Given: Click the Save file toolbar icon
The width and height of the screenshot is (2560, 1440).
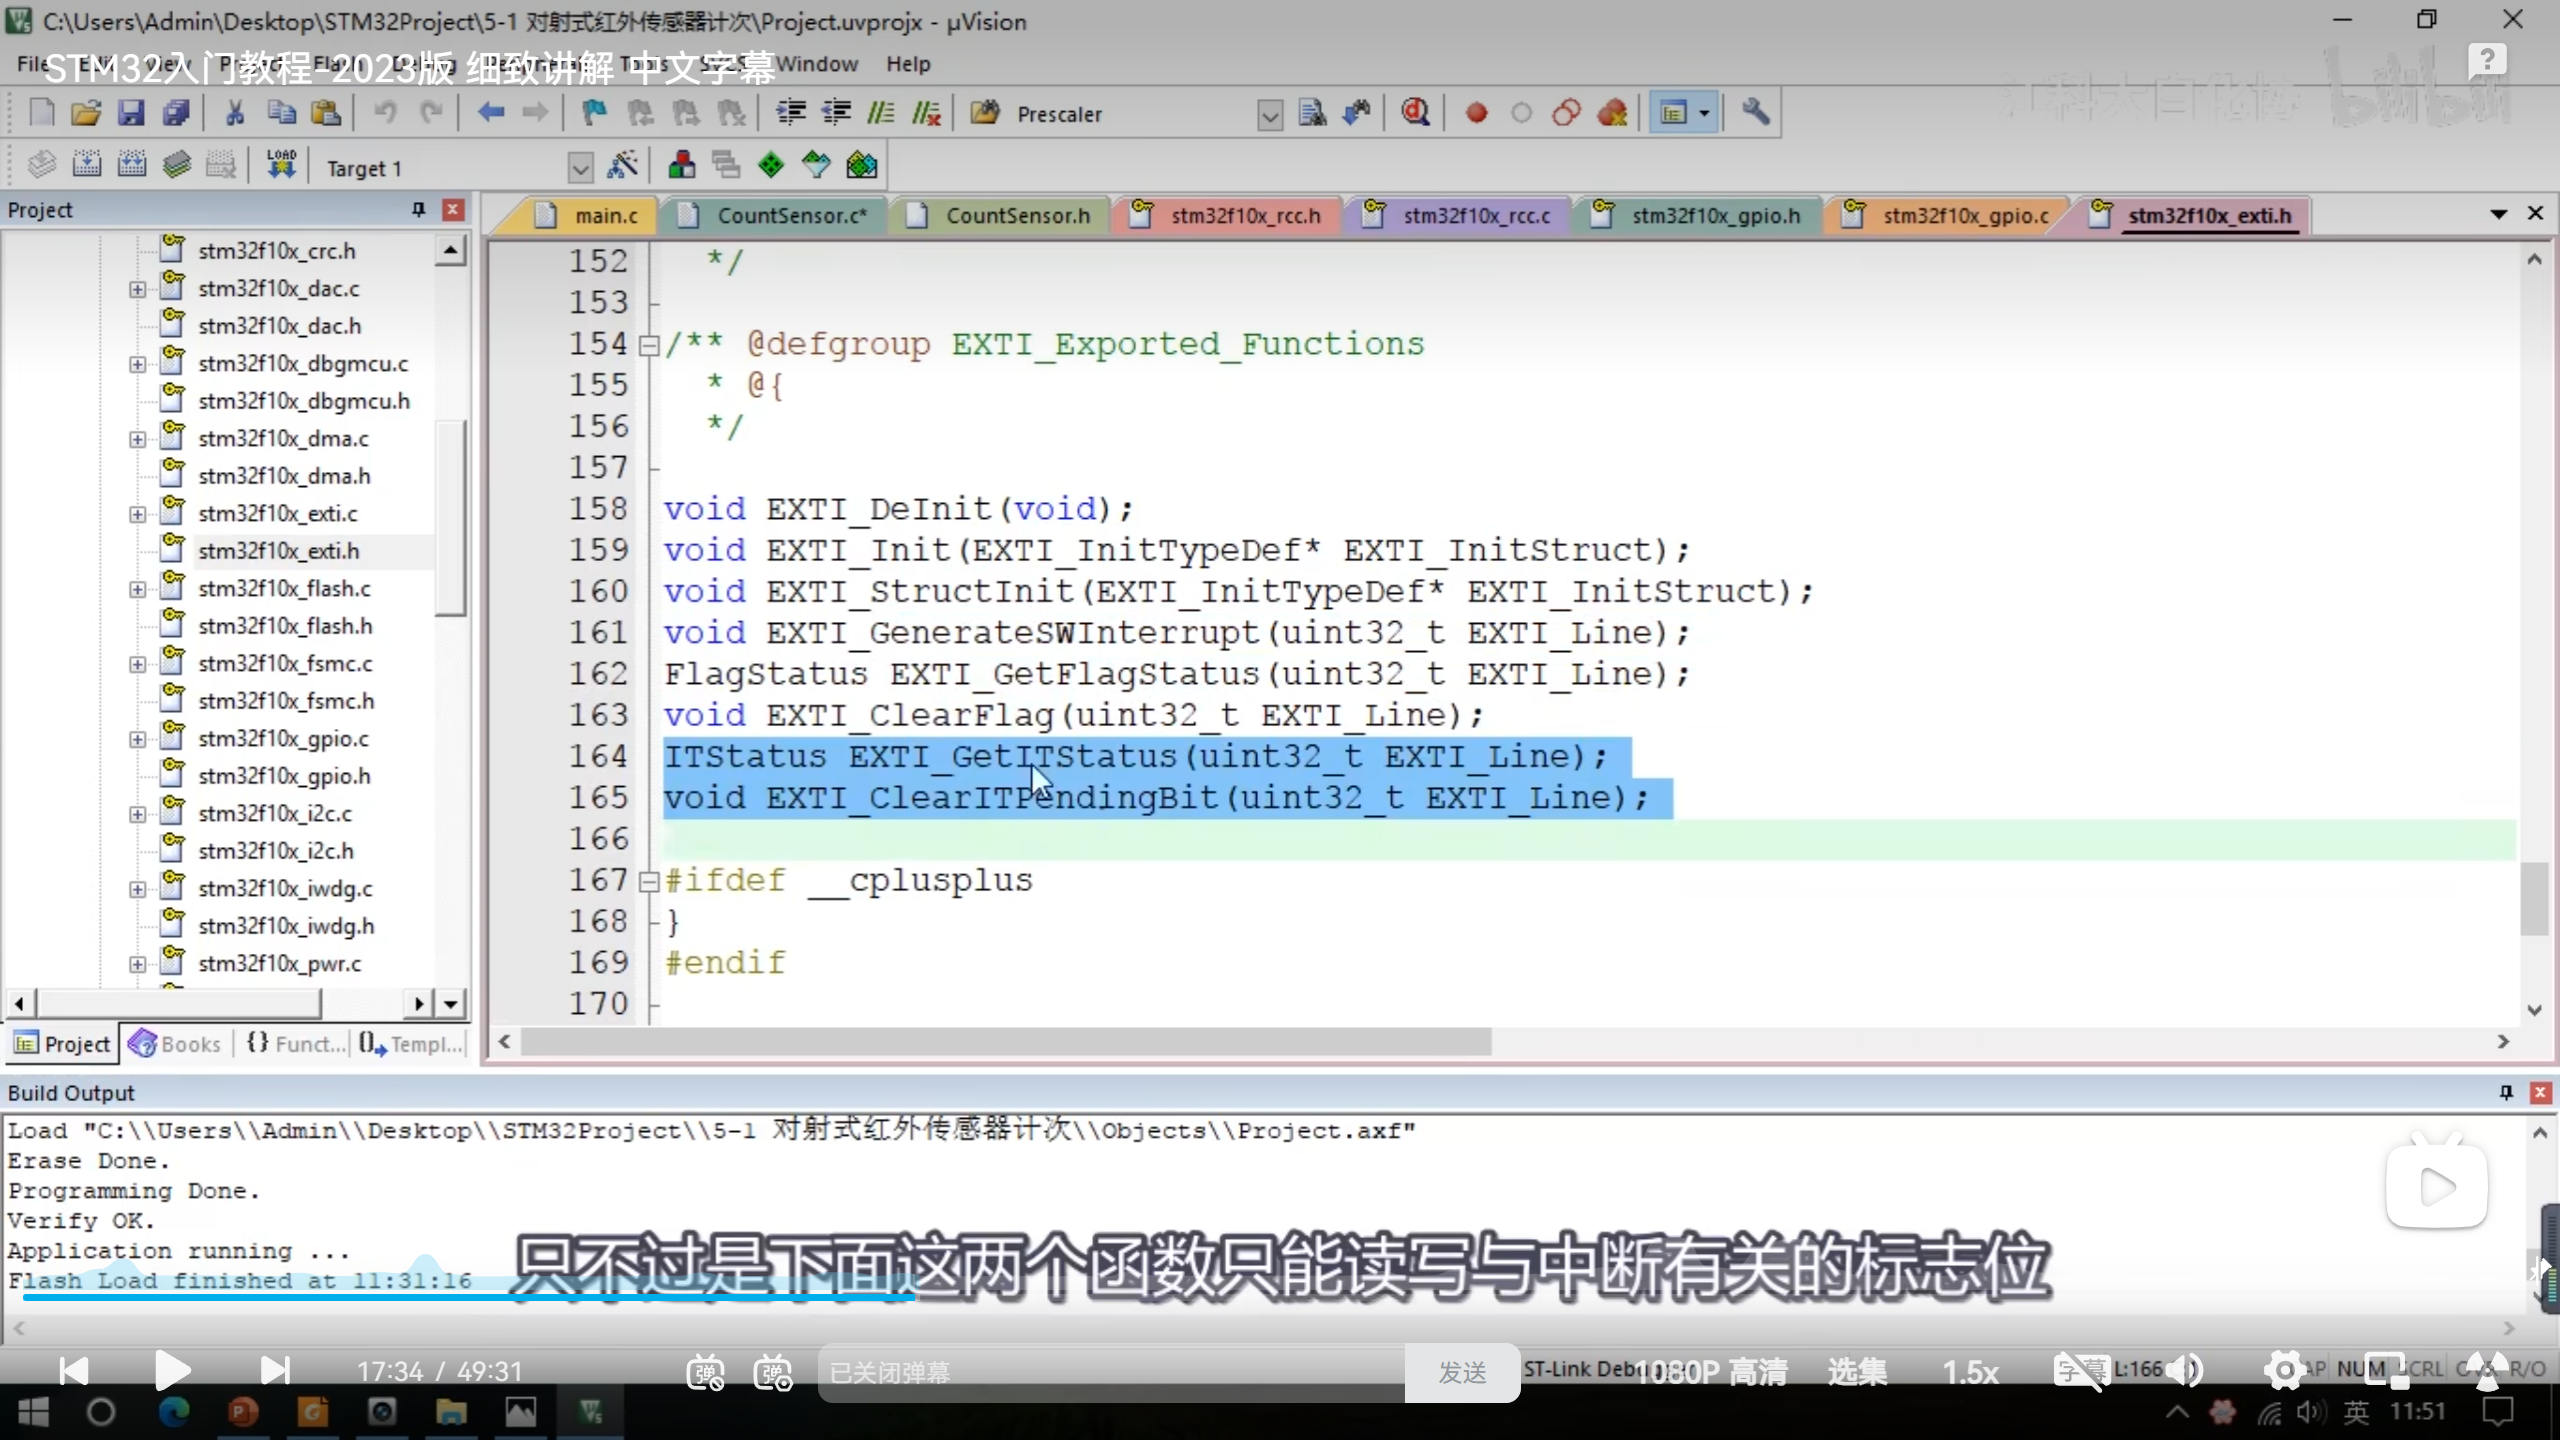Looking at the screenshot, I should click(x=131, y=113).
